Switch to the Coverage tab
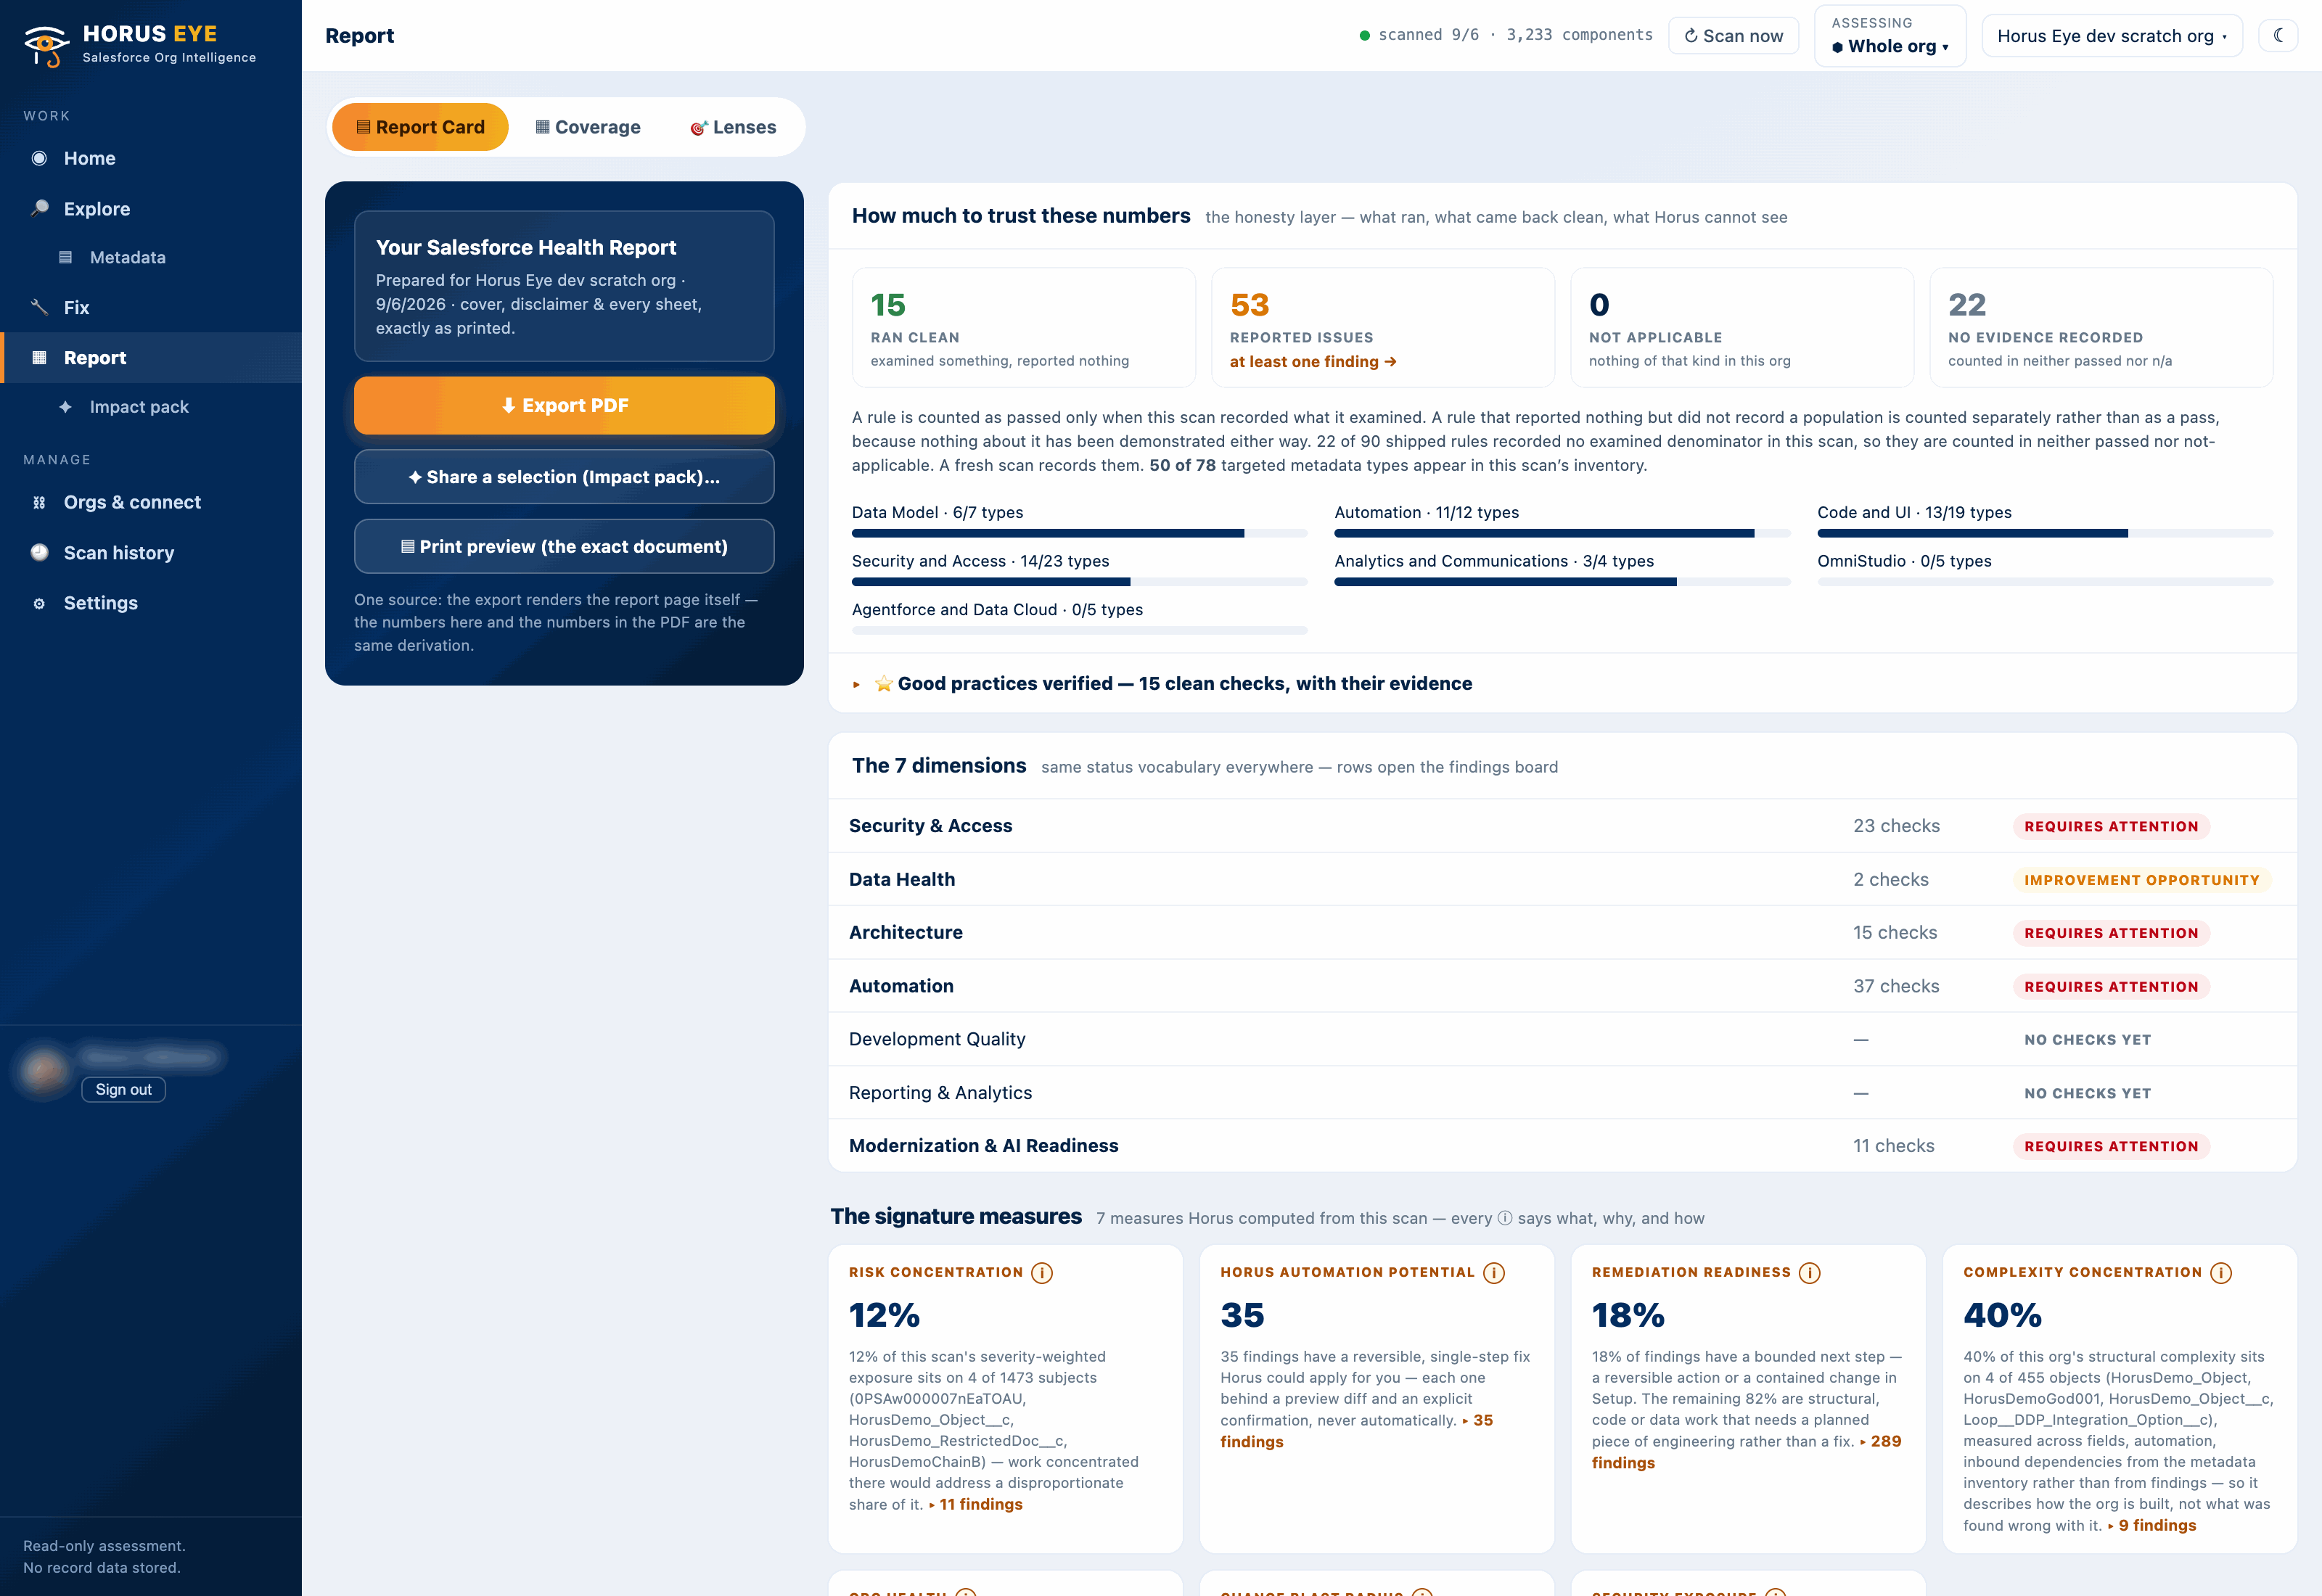 coord(588,127)
